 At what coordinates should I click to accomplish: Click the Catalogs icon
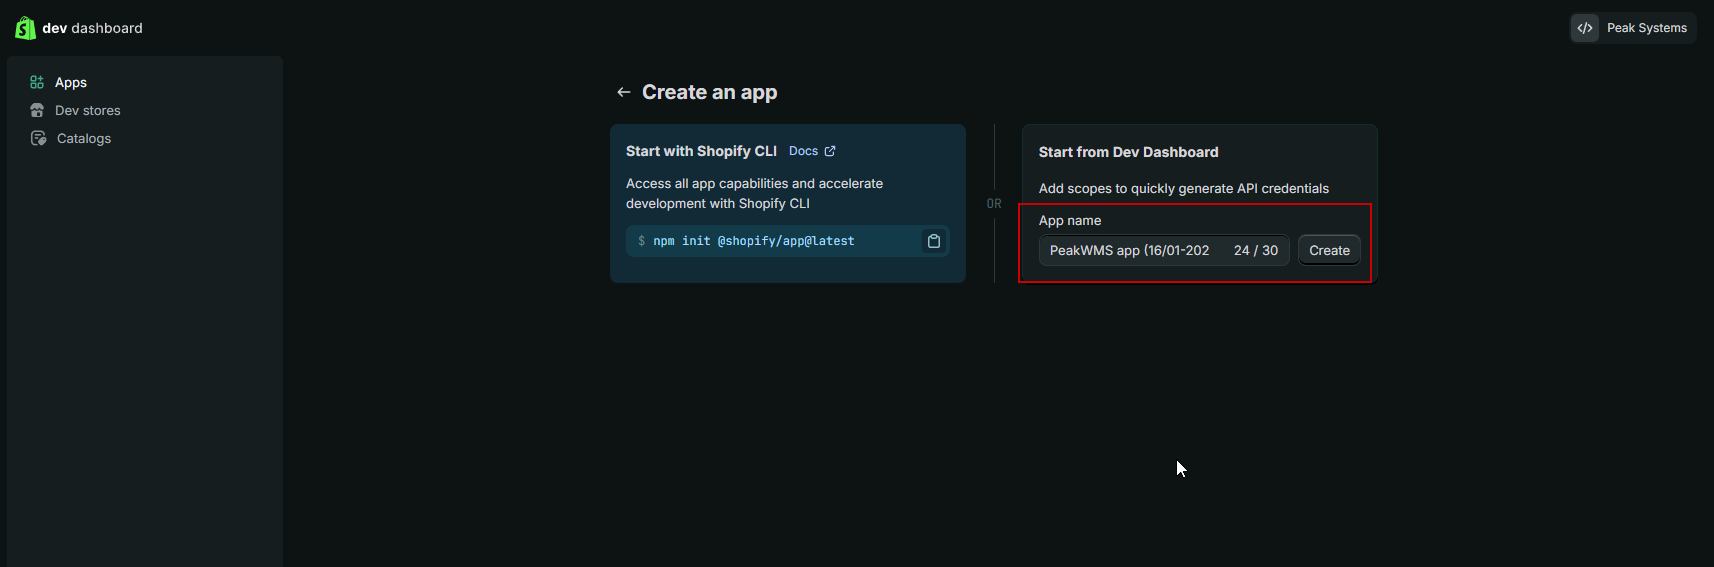click(38, 138)
